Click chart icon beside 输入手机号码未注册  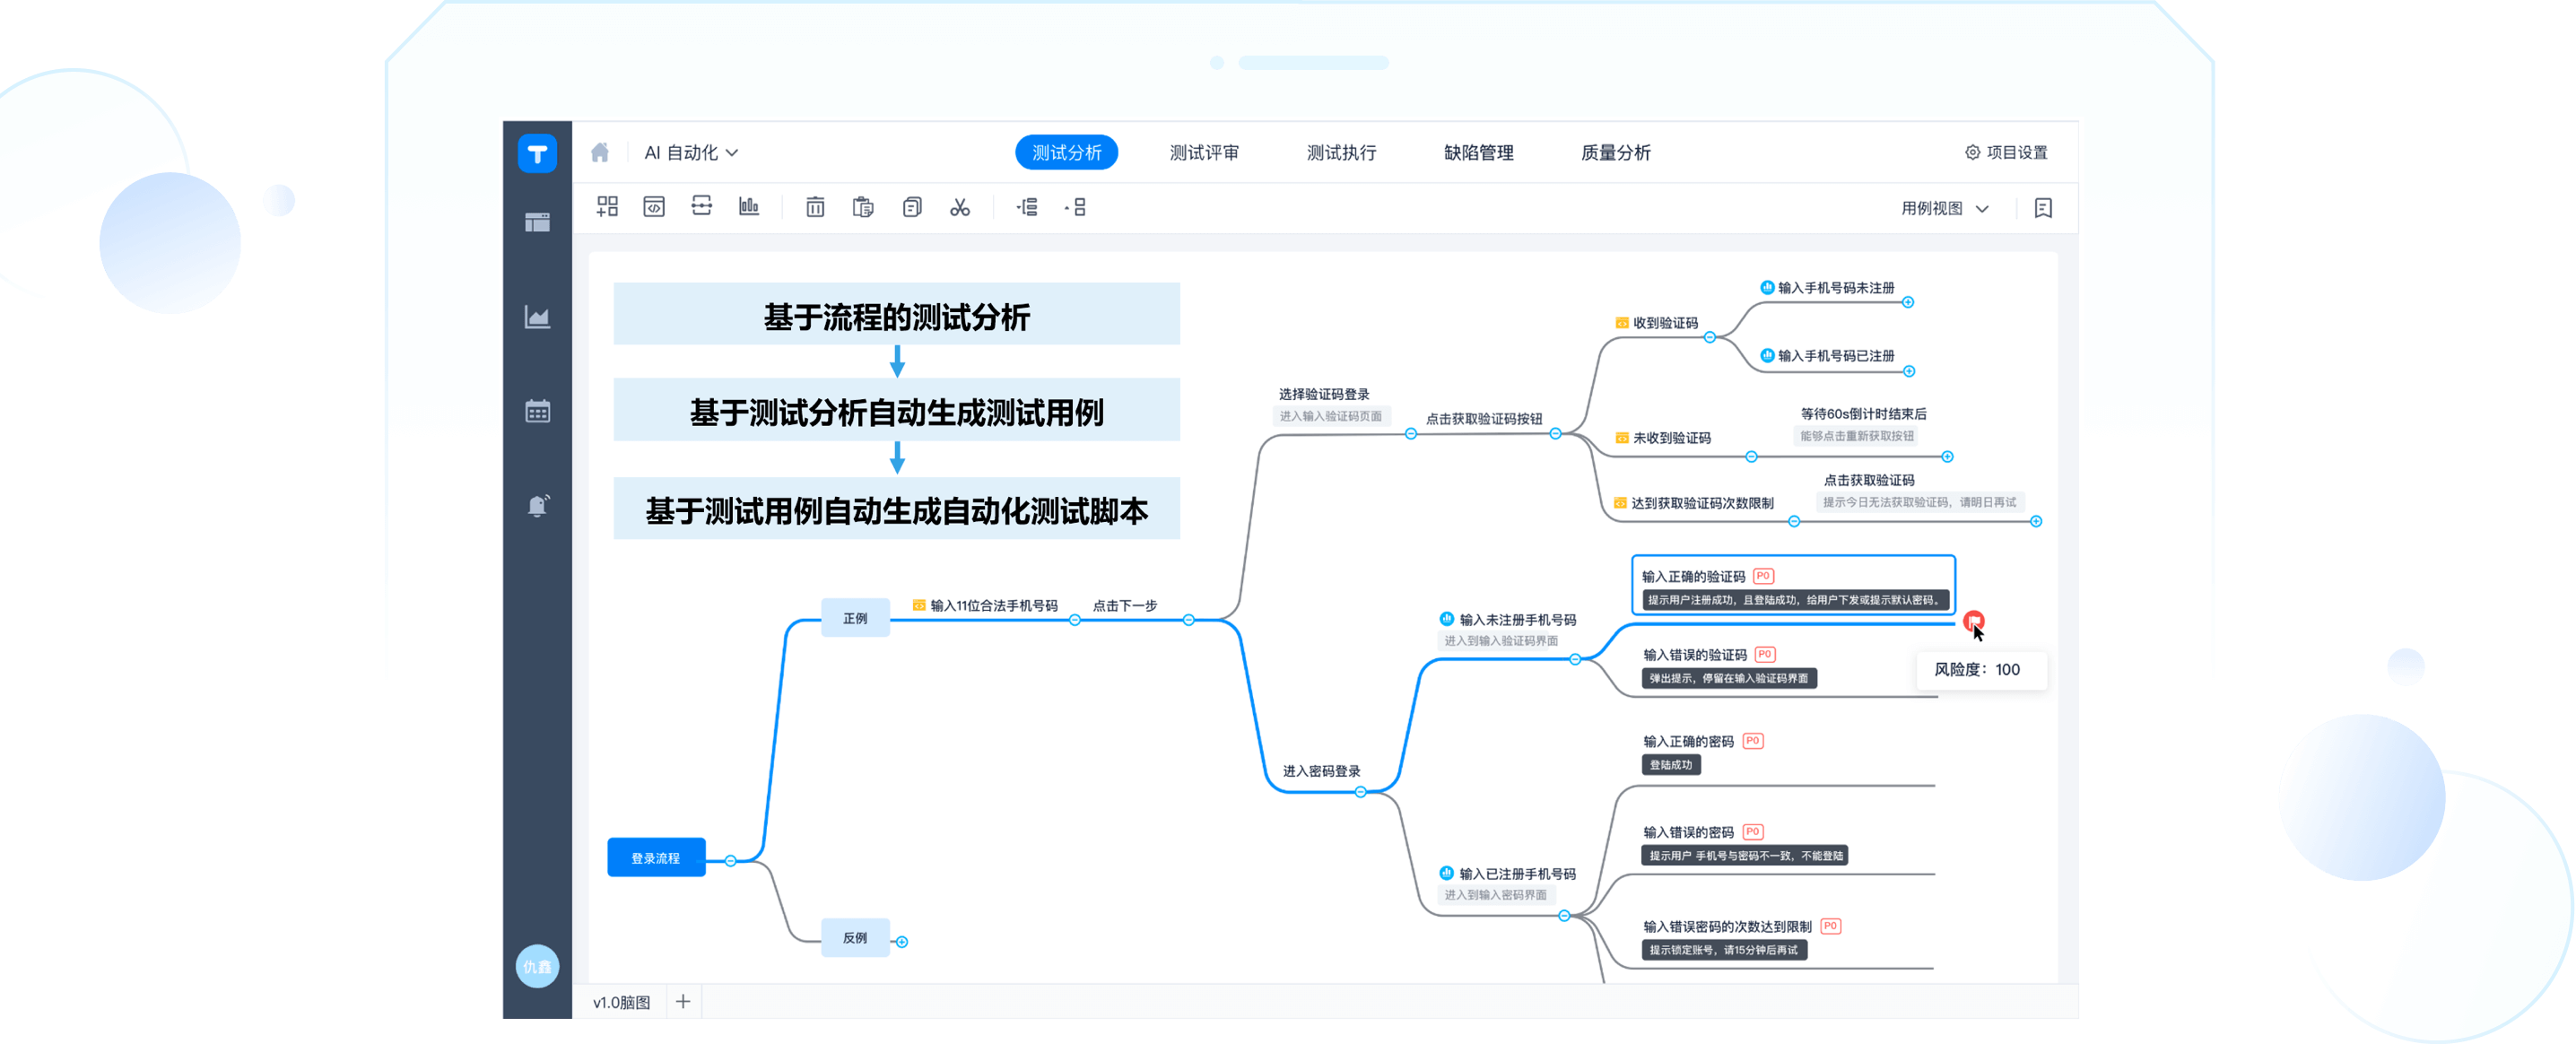click(x=1767, y=288)
